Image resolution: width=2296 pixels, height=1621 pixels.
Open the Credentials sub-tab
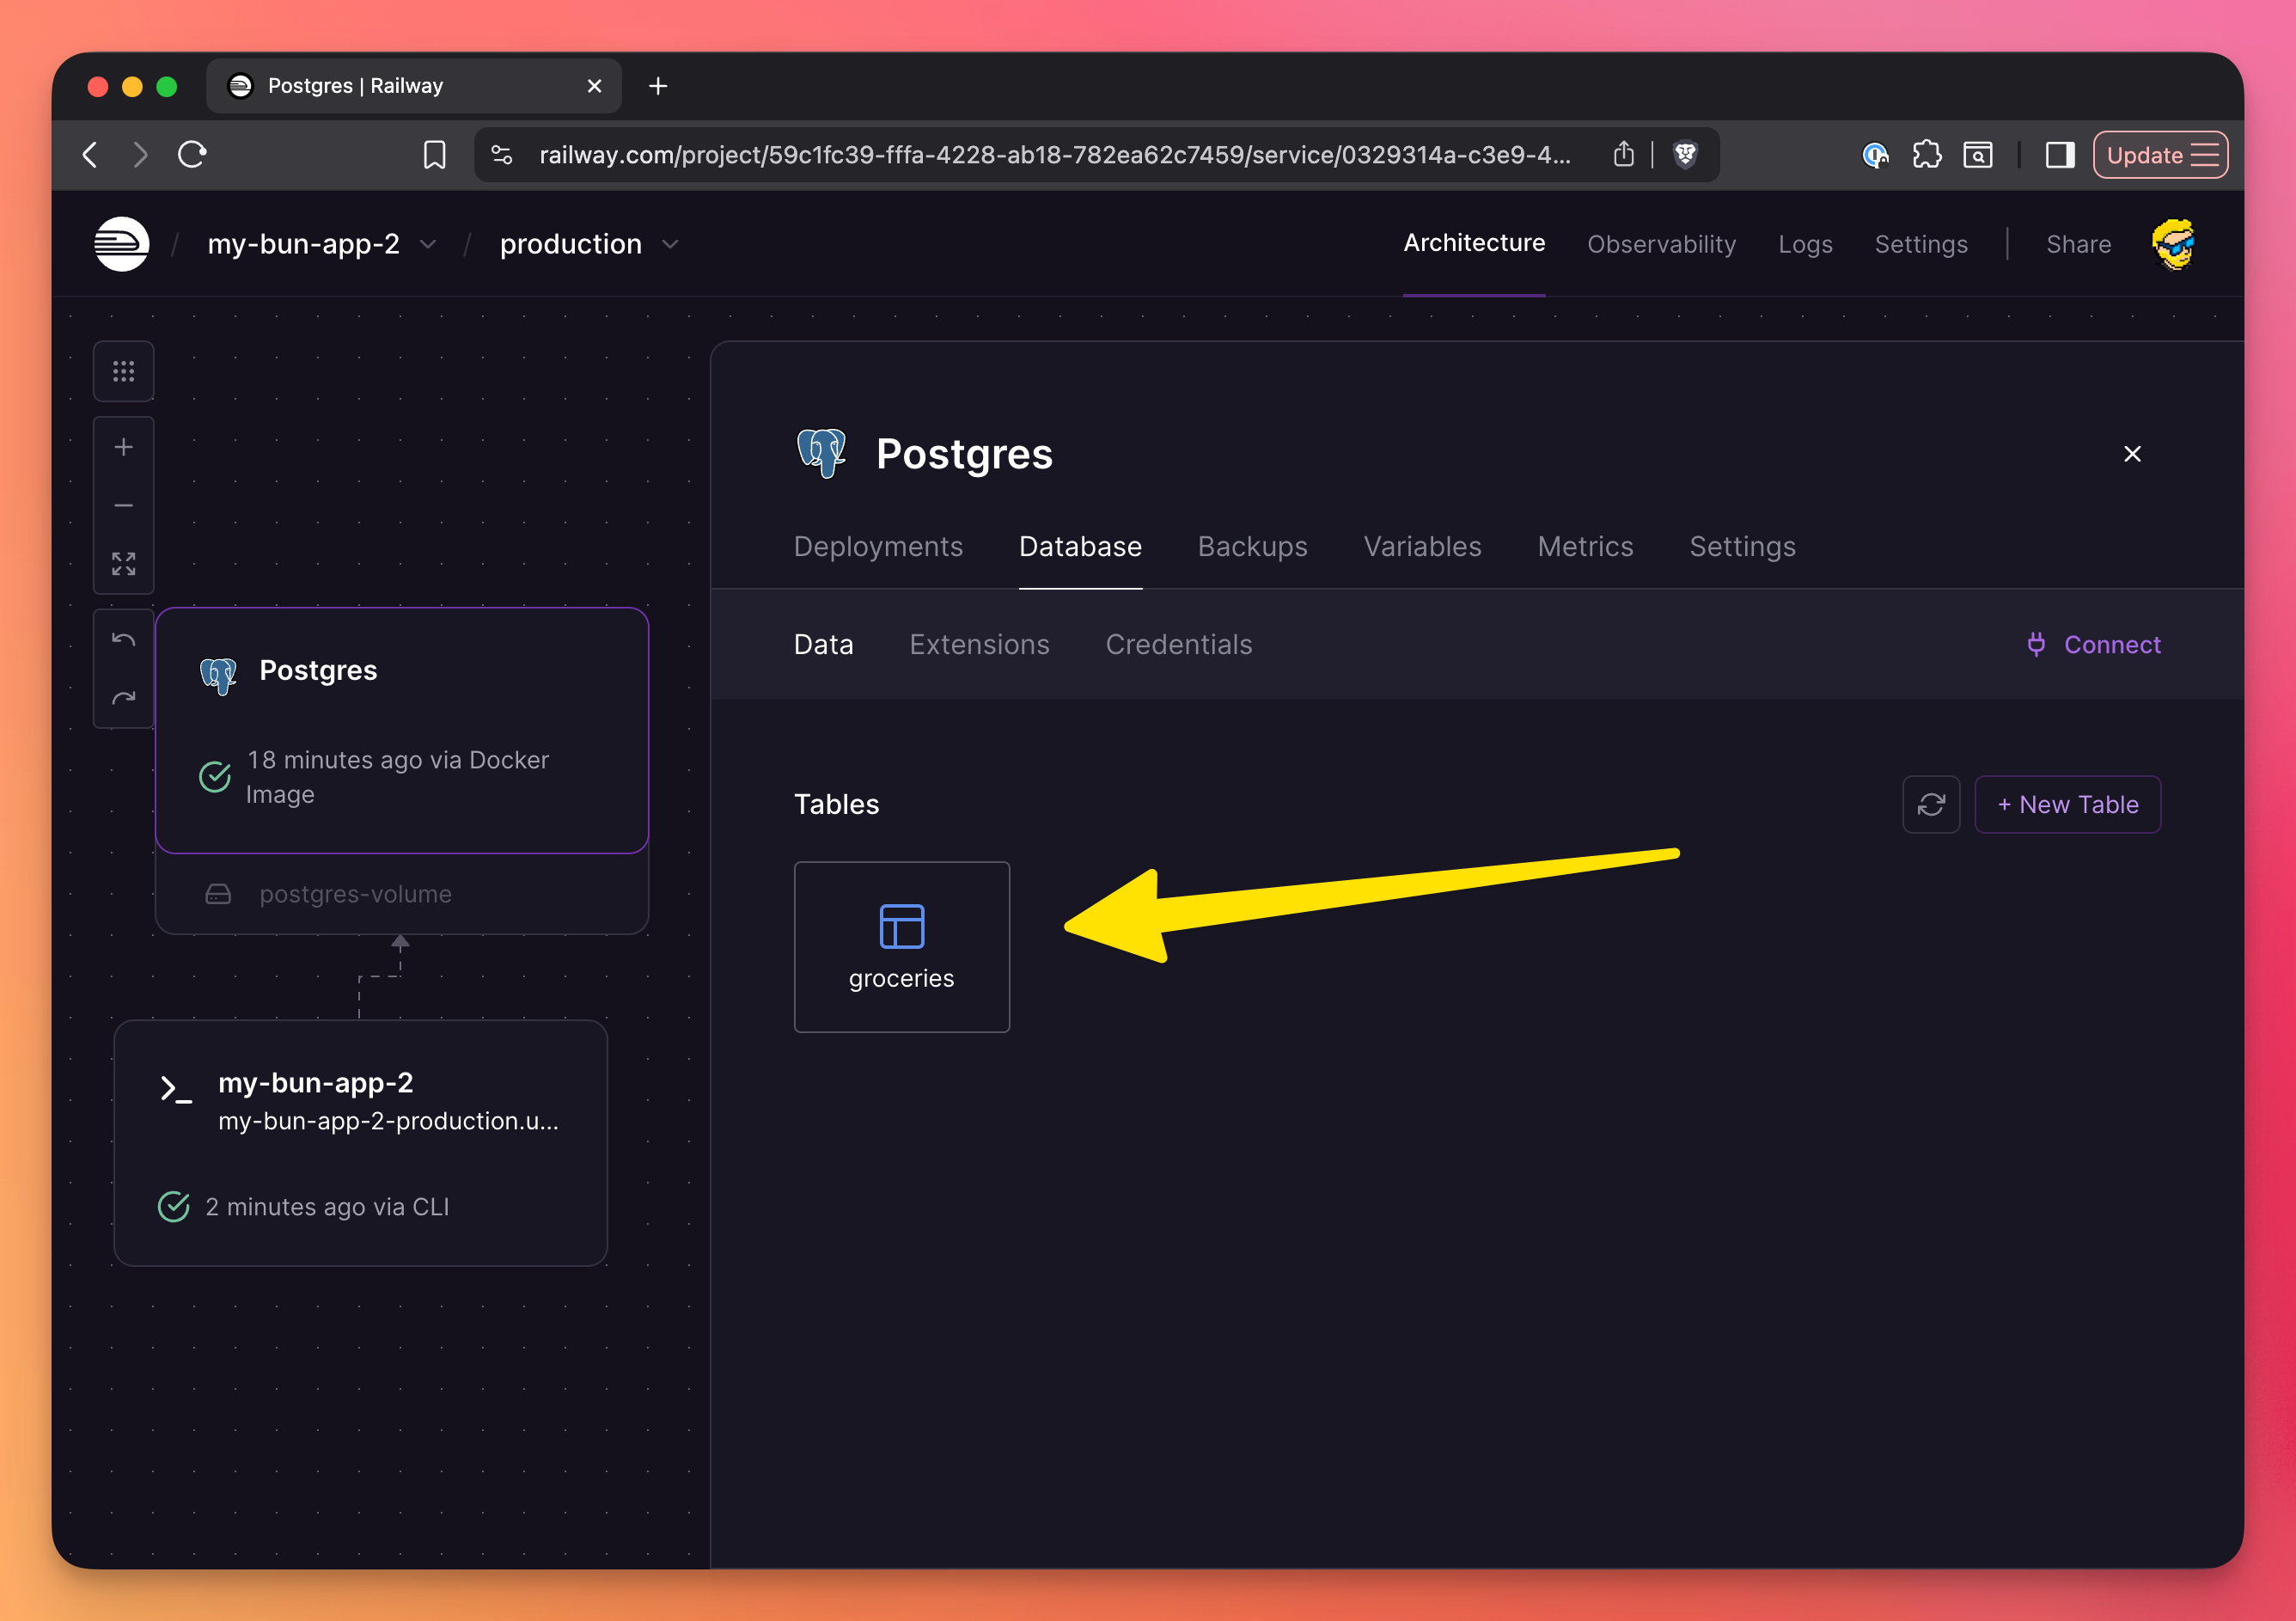[x=1178, y=644]
